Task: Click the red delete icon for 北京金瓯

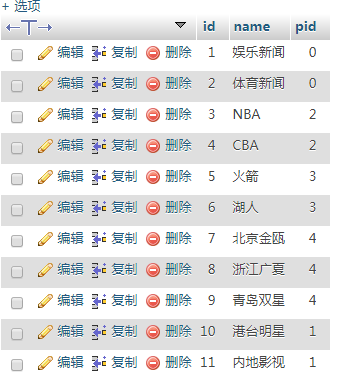Action: point(153,239)
